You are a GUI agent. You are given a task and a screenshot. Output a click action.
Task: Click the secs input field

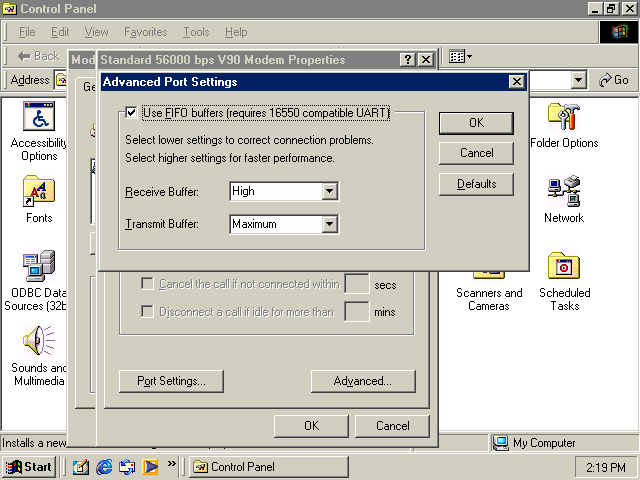357,283
